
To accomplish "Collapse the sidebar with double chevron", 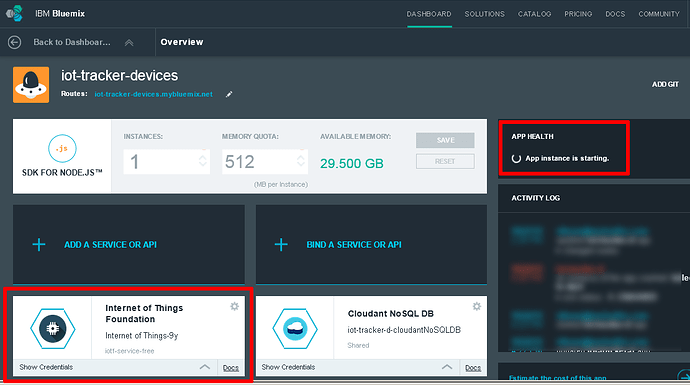I will [x=129, y=43].
